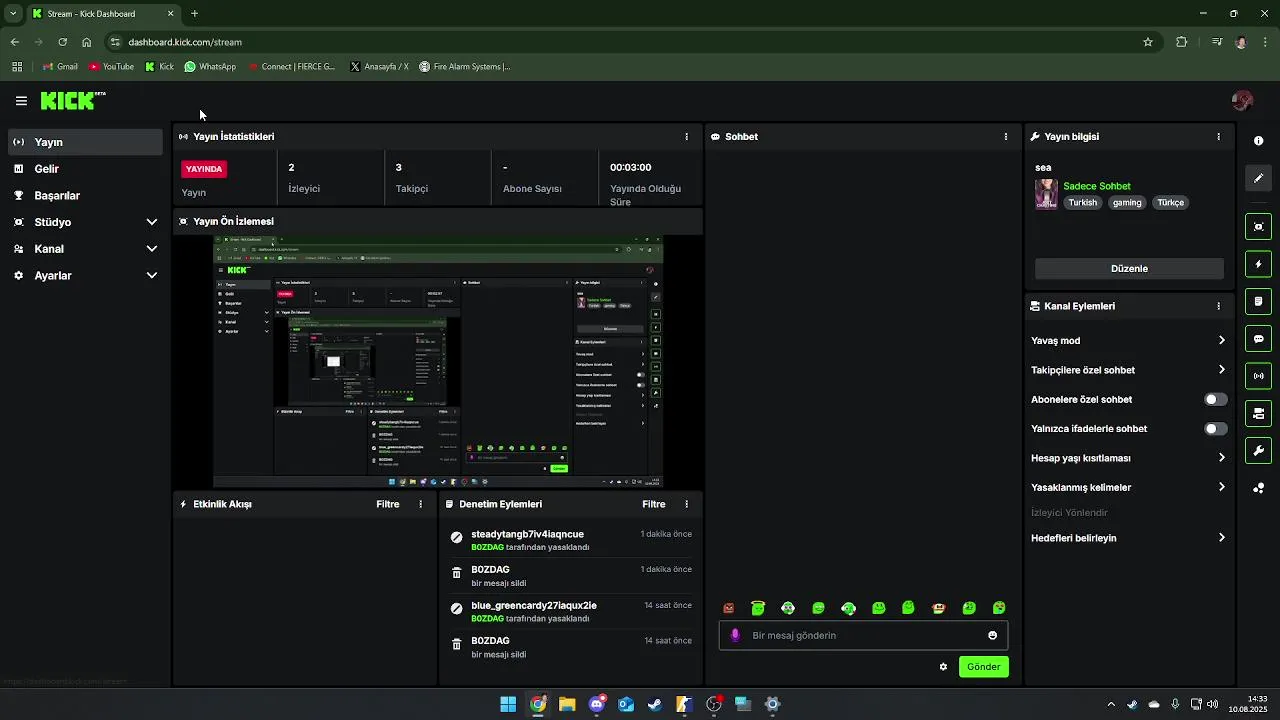Click the chat message input field
This screenshot has width=1280, height=720.
(863, 635)
